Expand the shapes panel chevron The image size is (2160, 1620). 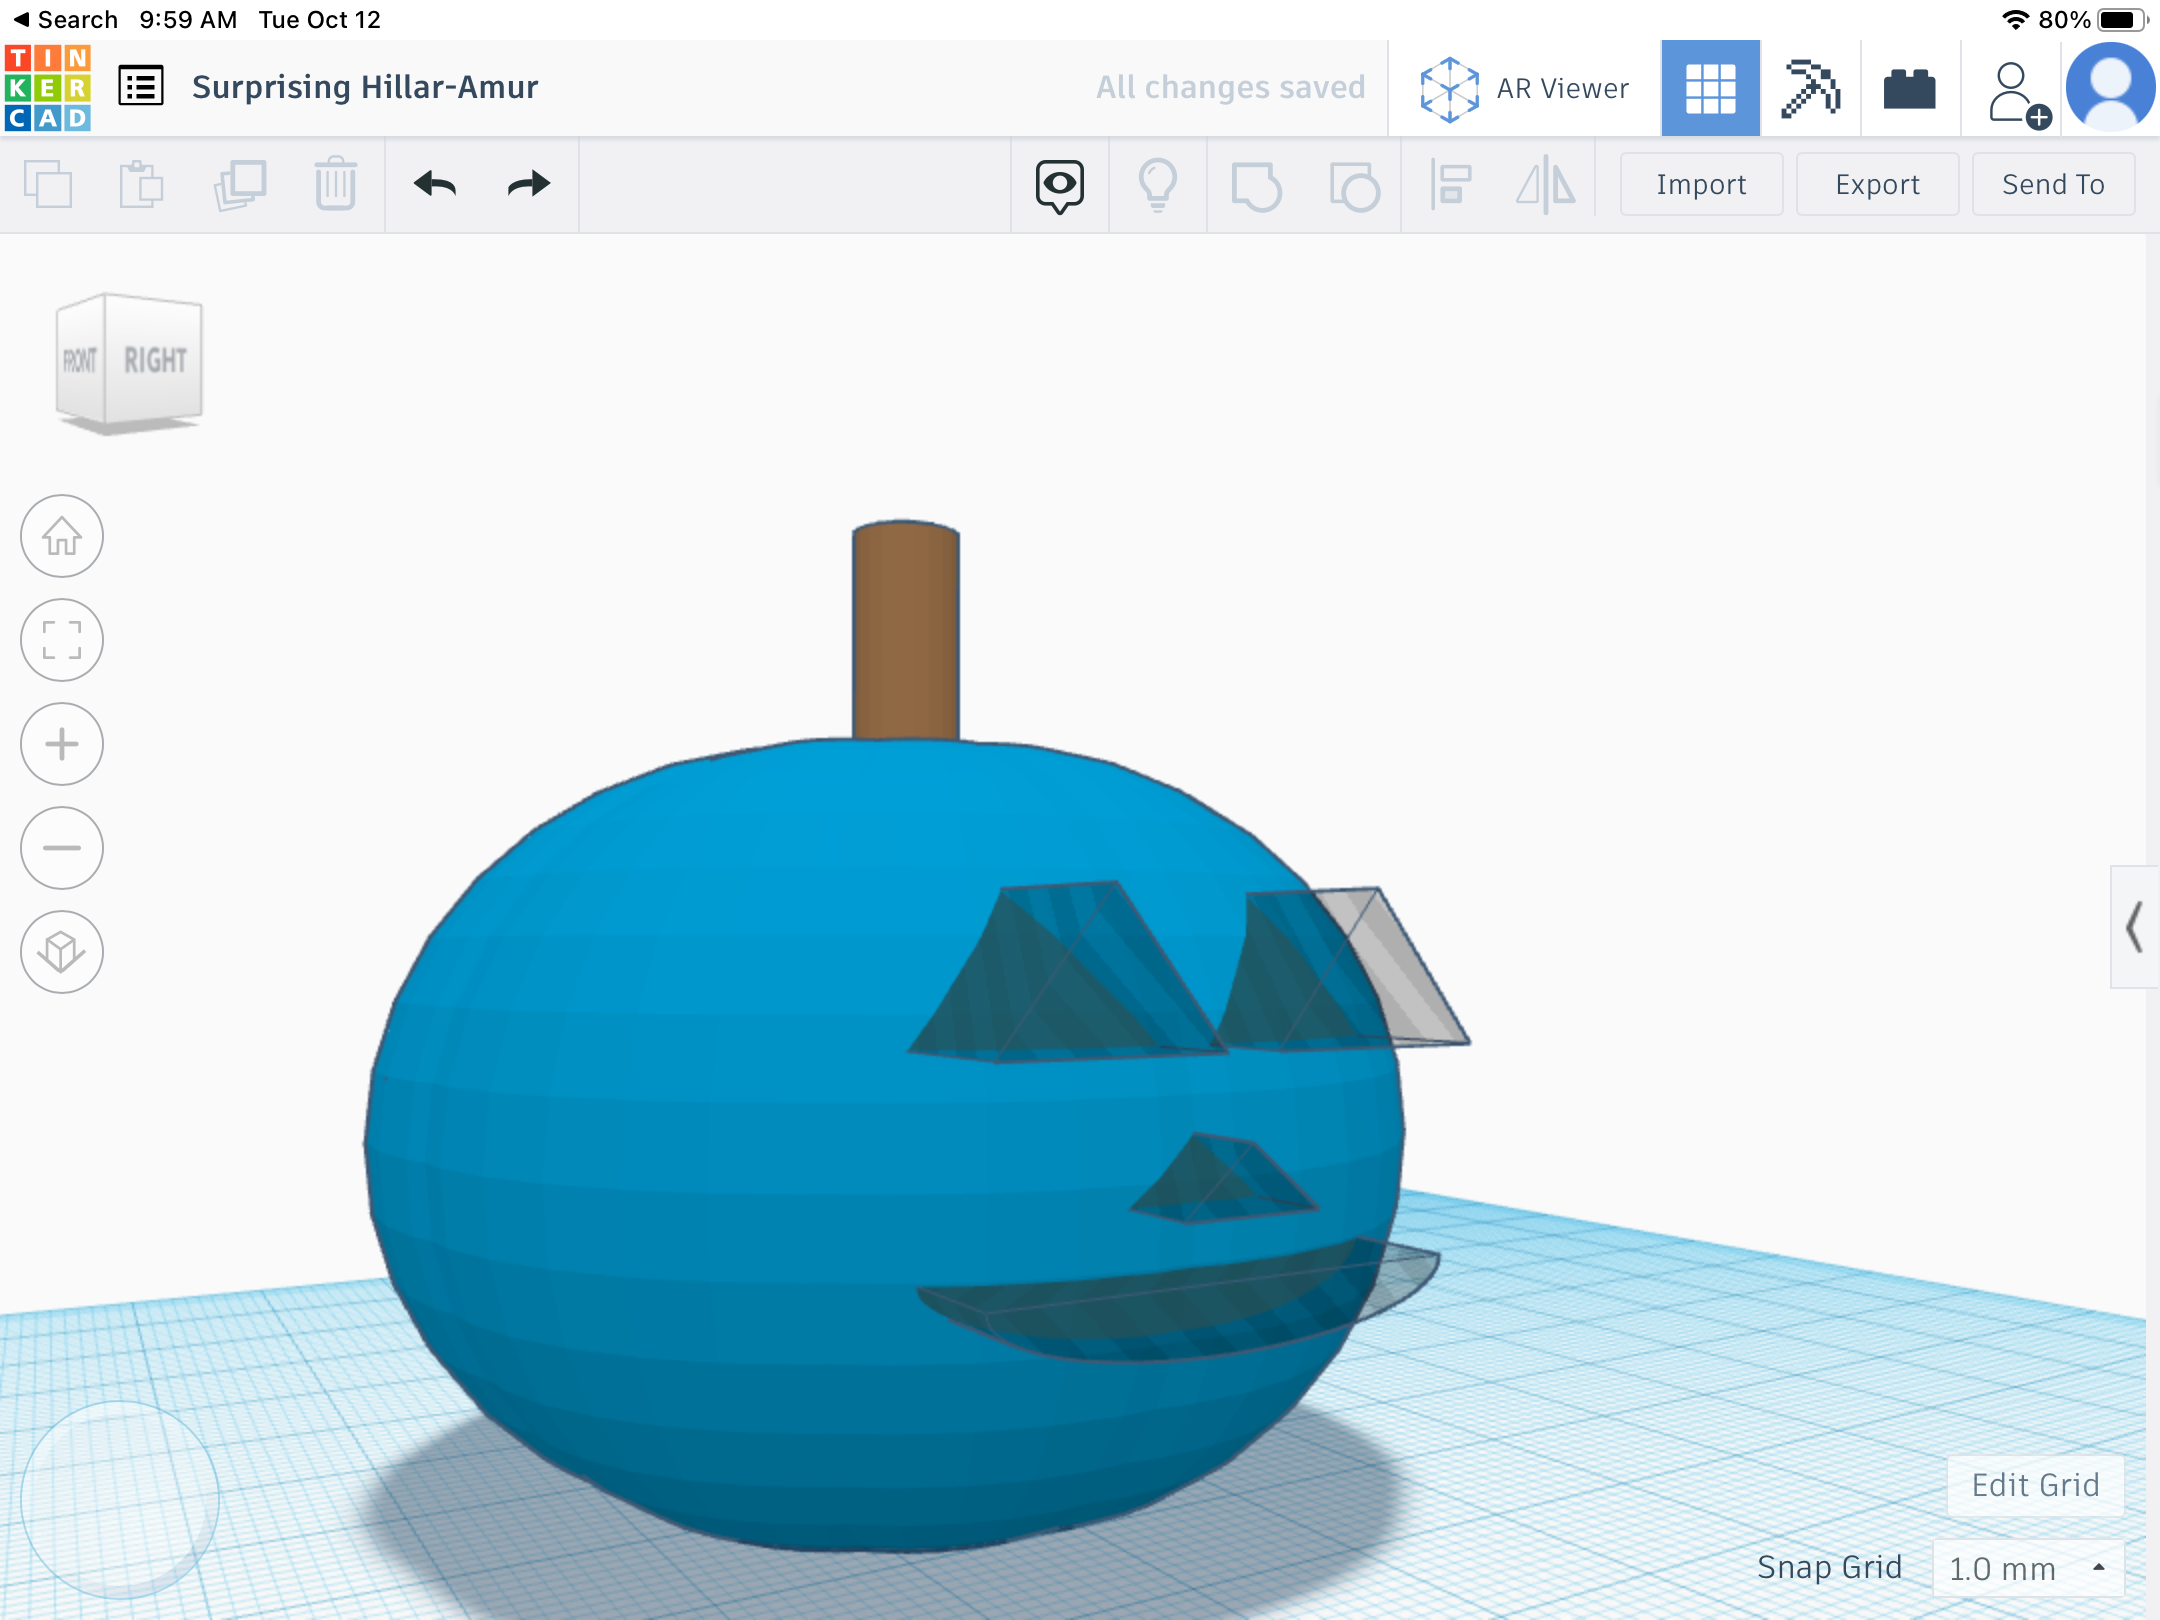click(2135, 928)
